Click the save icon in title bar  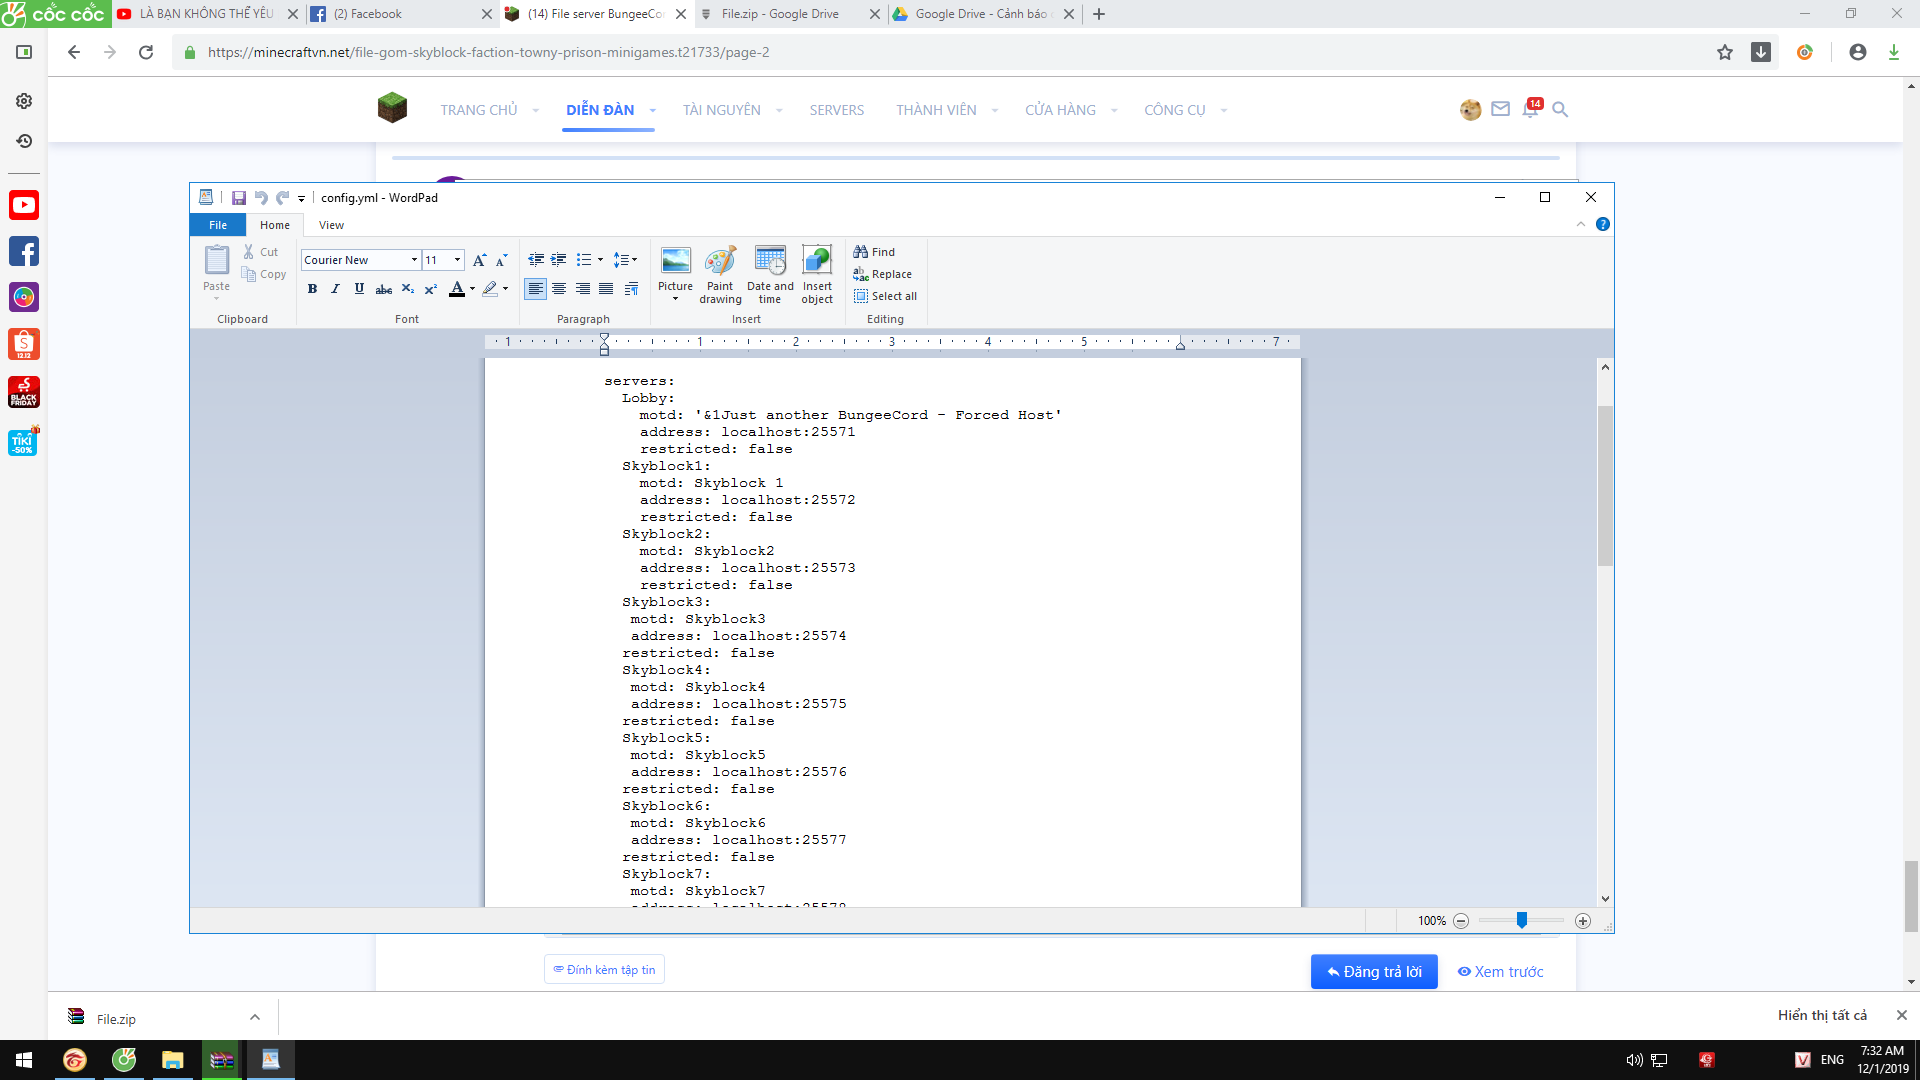click(x=239, y=198)
